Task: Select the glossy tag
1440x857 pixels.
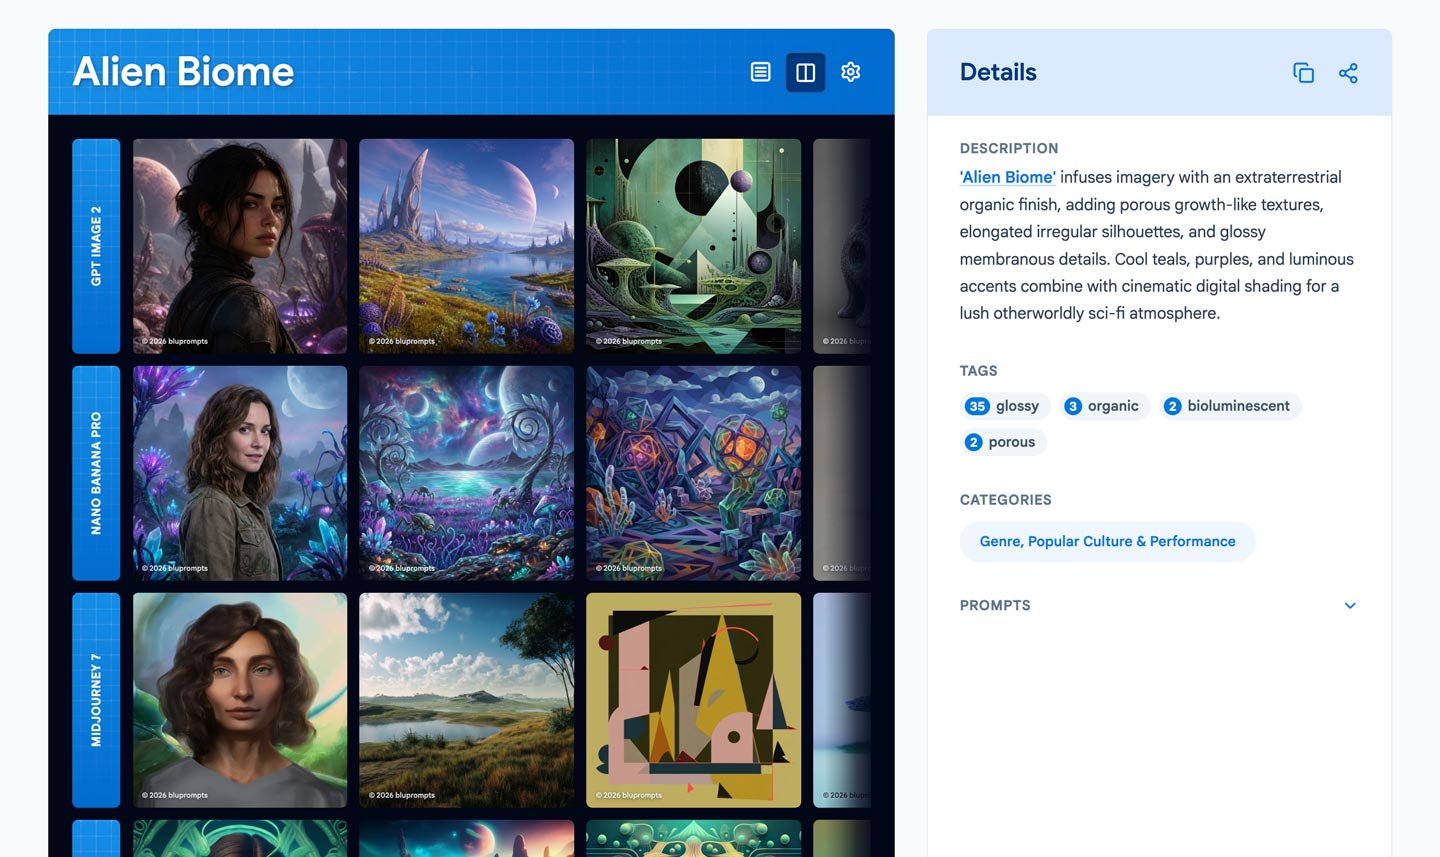Action: tap(1005, 406)
